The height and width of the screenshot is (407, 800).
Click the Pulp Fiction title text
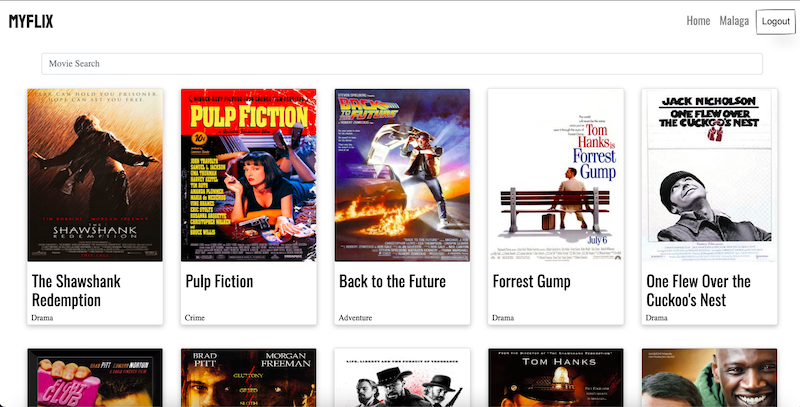219,282
